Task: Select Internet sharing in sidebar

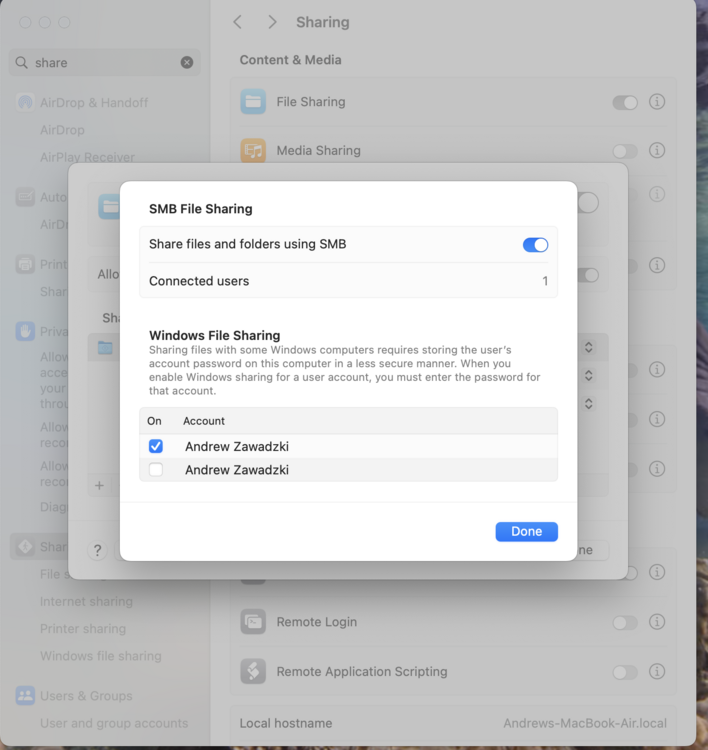Action: [x=86, y=601]
